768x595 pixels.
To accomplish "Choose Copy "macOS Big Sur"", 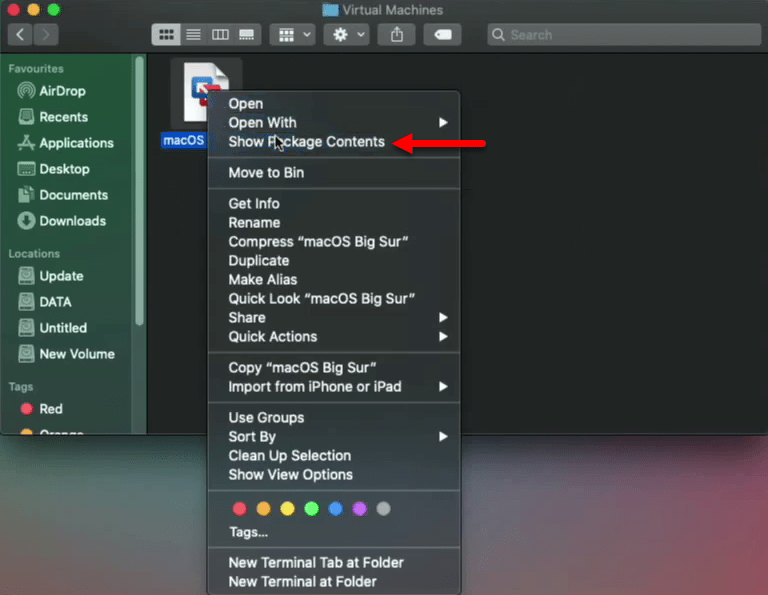I will (x=334, y=368).
